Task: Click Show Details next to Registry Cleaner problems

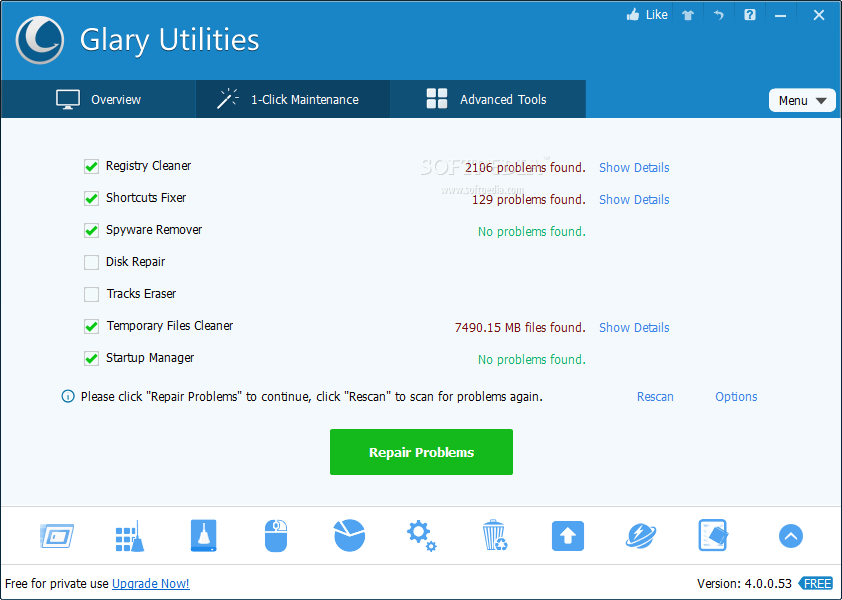Action: tap(633, 167)
